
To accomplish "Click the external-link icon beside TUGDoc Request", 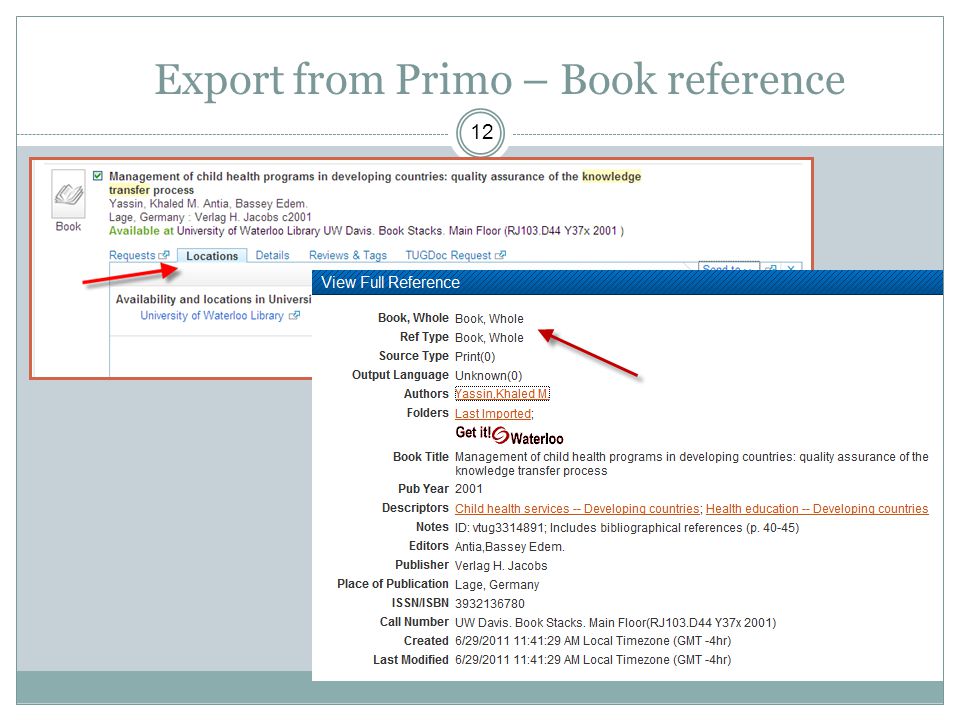I will point(500,255).
